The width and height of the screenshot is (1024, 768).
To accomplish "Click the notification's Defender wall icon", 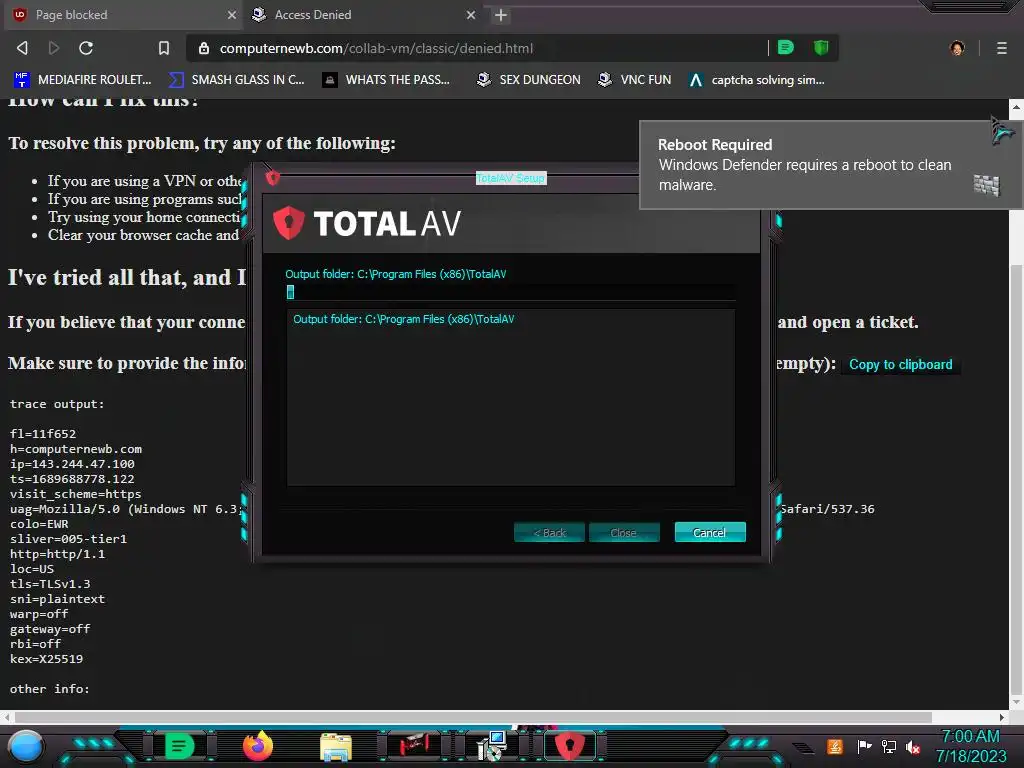I will click(986, 185).
